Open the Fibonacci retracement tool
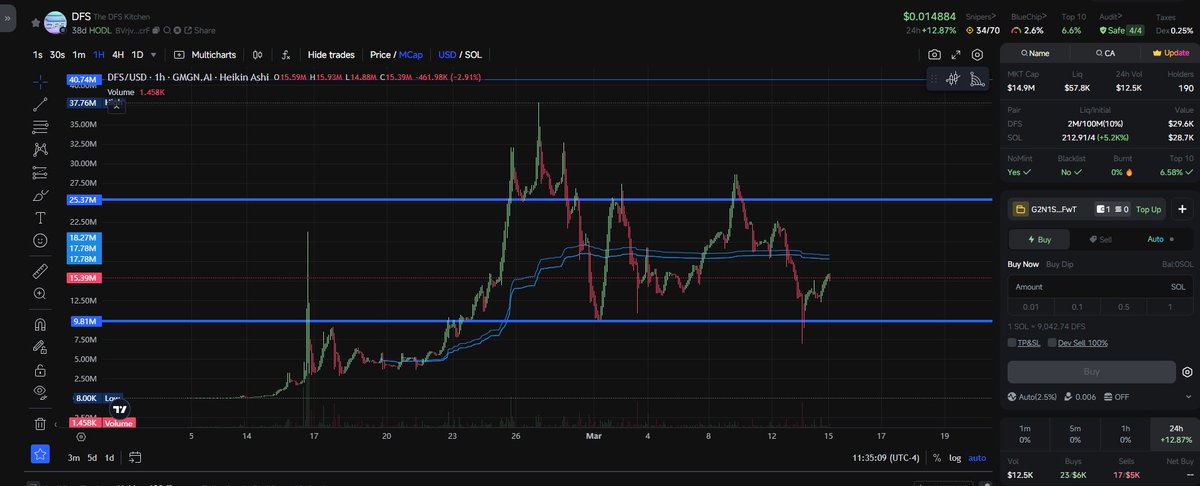This screenshot has height=486, width=1200. click(x=40, y=126)
